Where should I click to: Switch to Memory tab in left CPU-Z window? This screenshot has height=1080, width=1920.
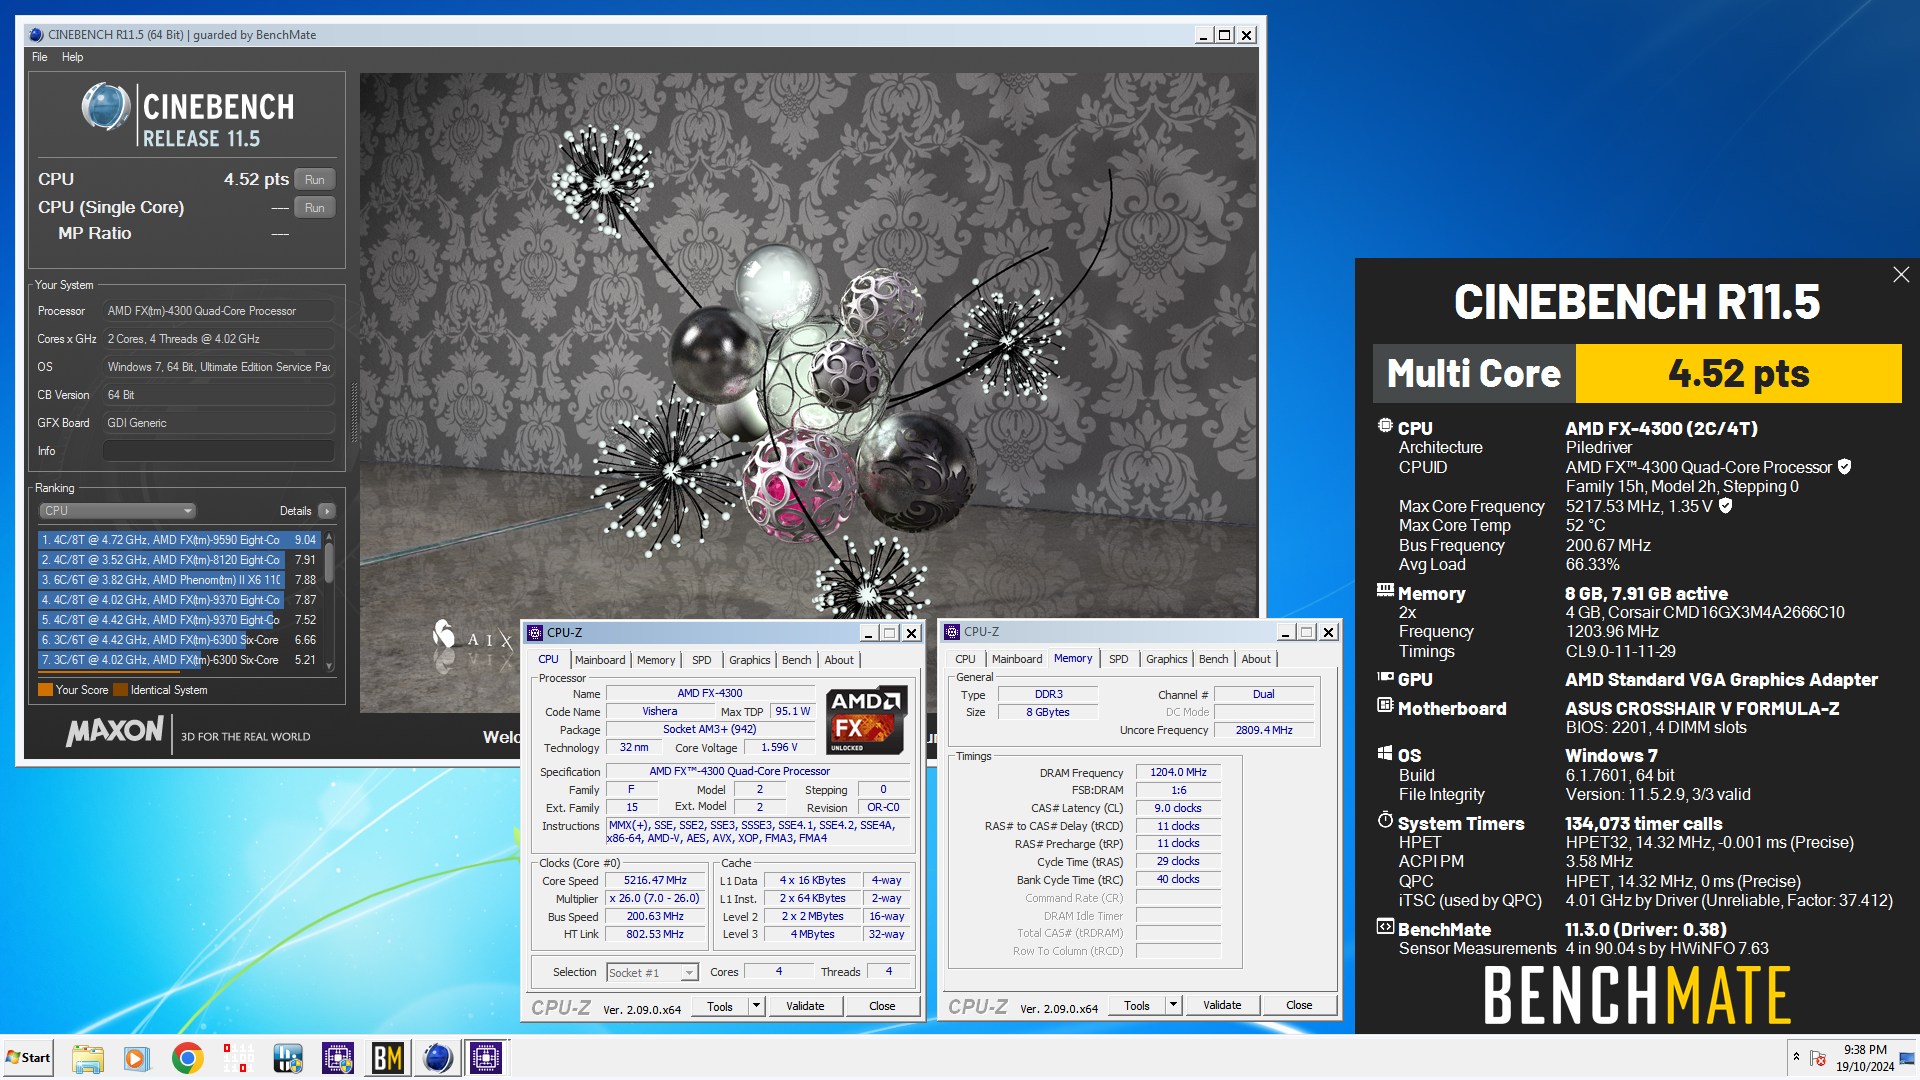click(x=656, y=660)
